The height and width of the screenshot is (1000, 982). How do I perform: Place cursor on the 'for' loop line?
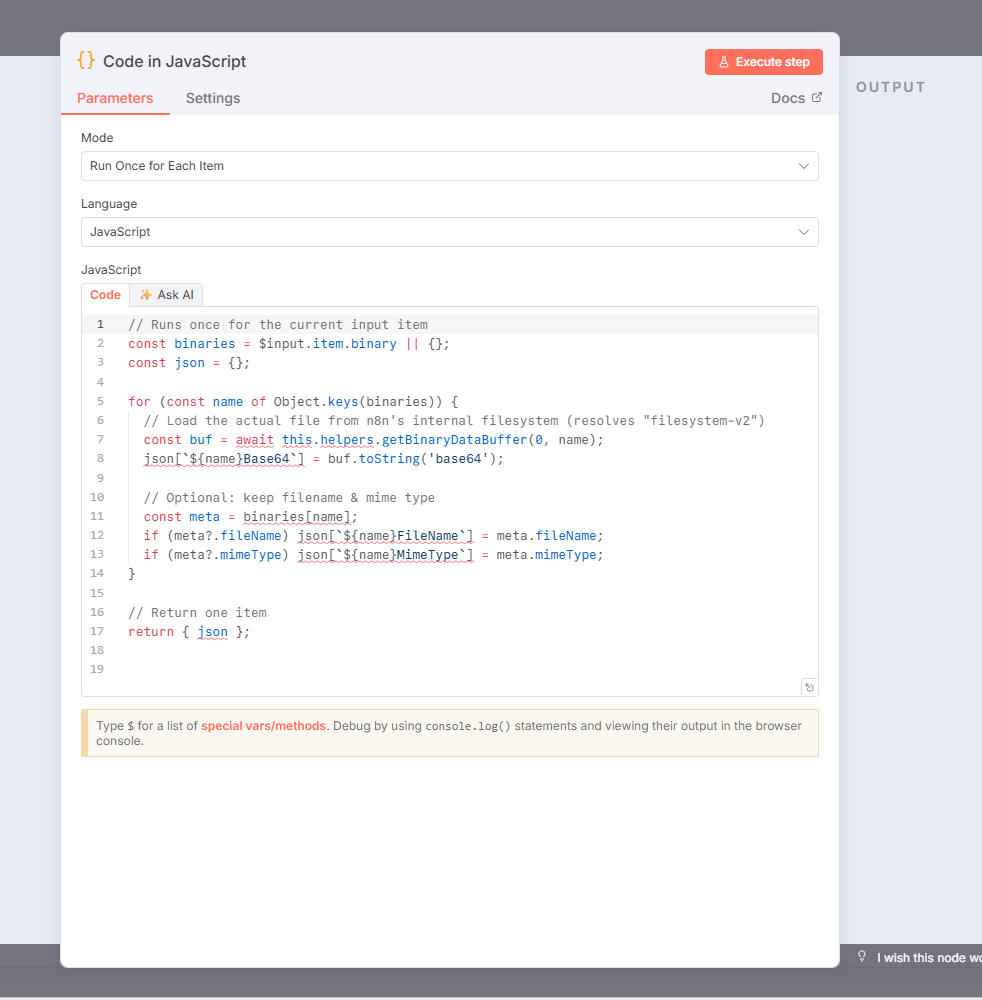pos(292,402)
